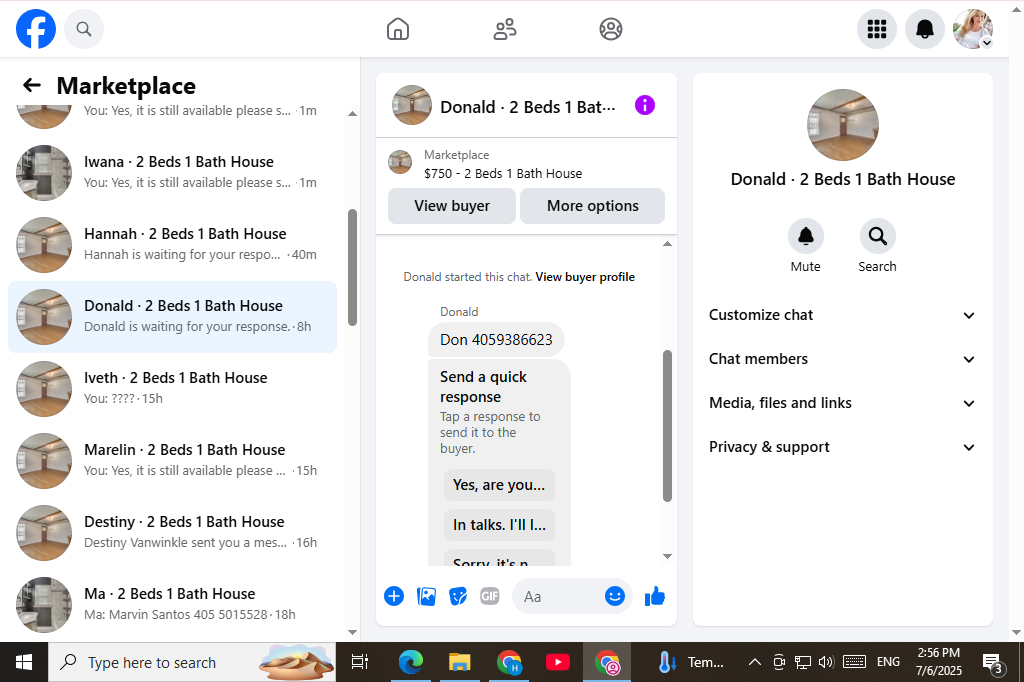Open the apps grid menu
1024x682 pixels.
[x=876, y=29]
